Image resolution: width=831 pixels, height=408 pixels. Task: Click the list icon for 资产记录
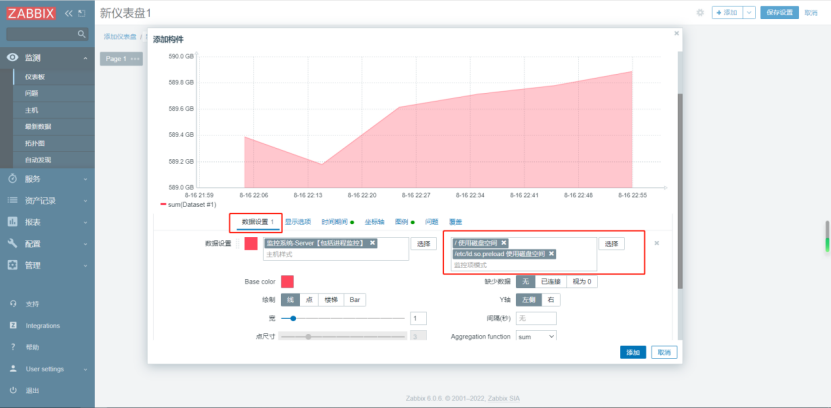pyautogui.click(x=13, y=201)
